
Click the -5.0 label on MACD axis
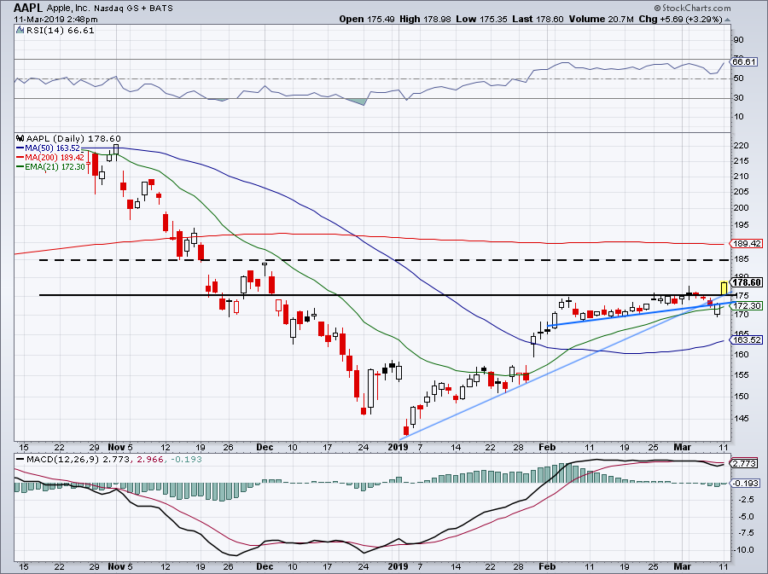745,517
